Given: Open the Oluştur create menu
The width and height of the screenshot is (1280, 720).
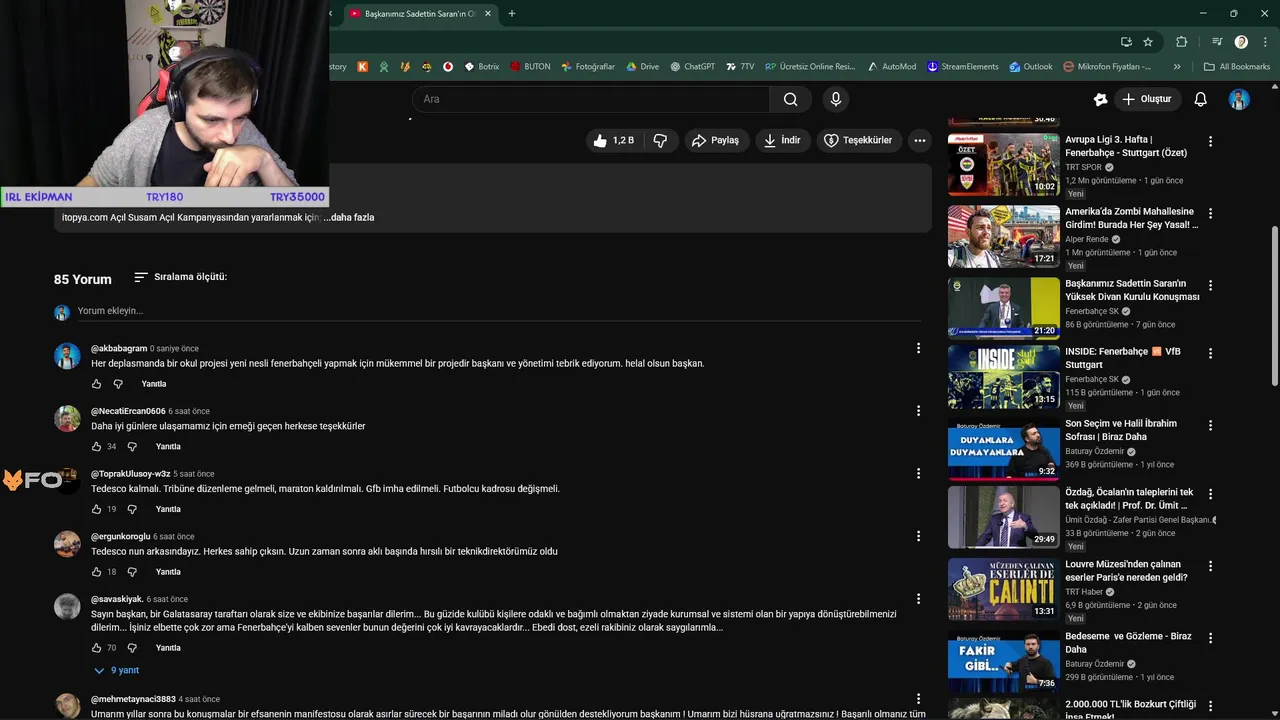Looking at the screenshot, I should tap(1146, 99).
